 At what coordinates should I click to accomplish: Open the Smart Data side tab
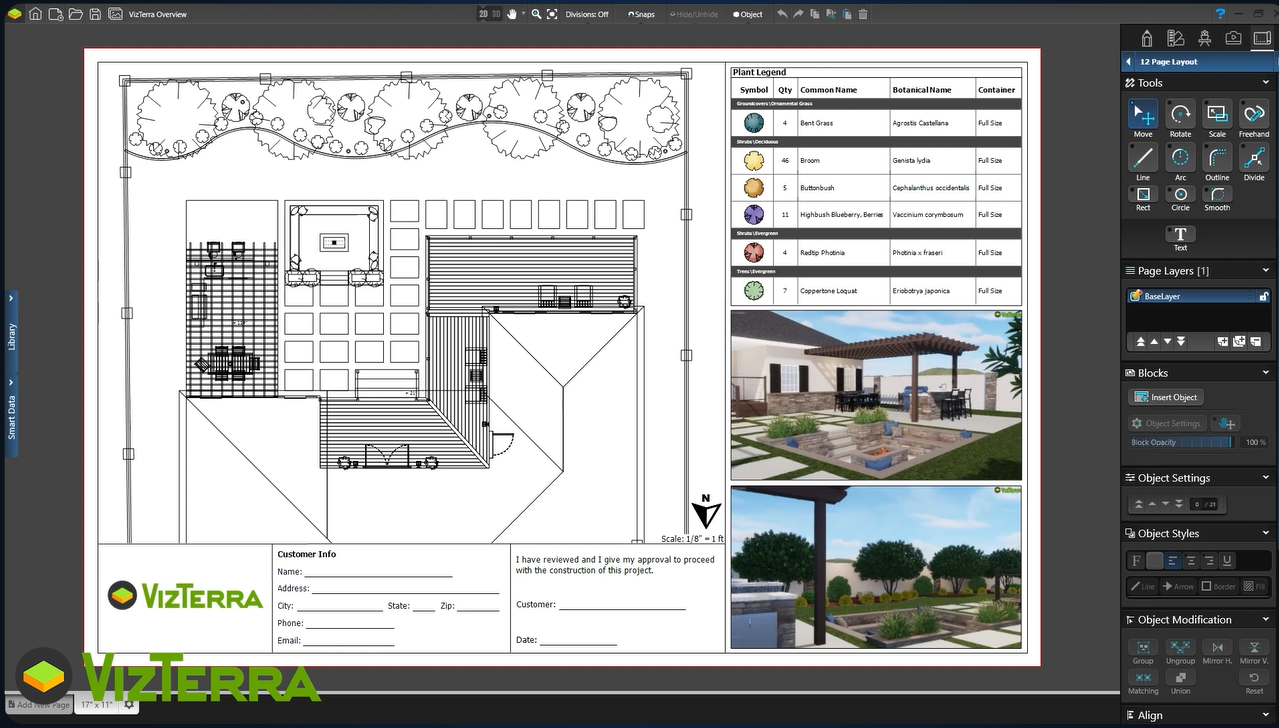pyautogui.click(x=11, y=416)
